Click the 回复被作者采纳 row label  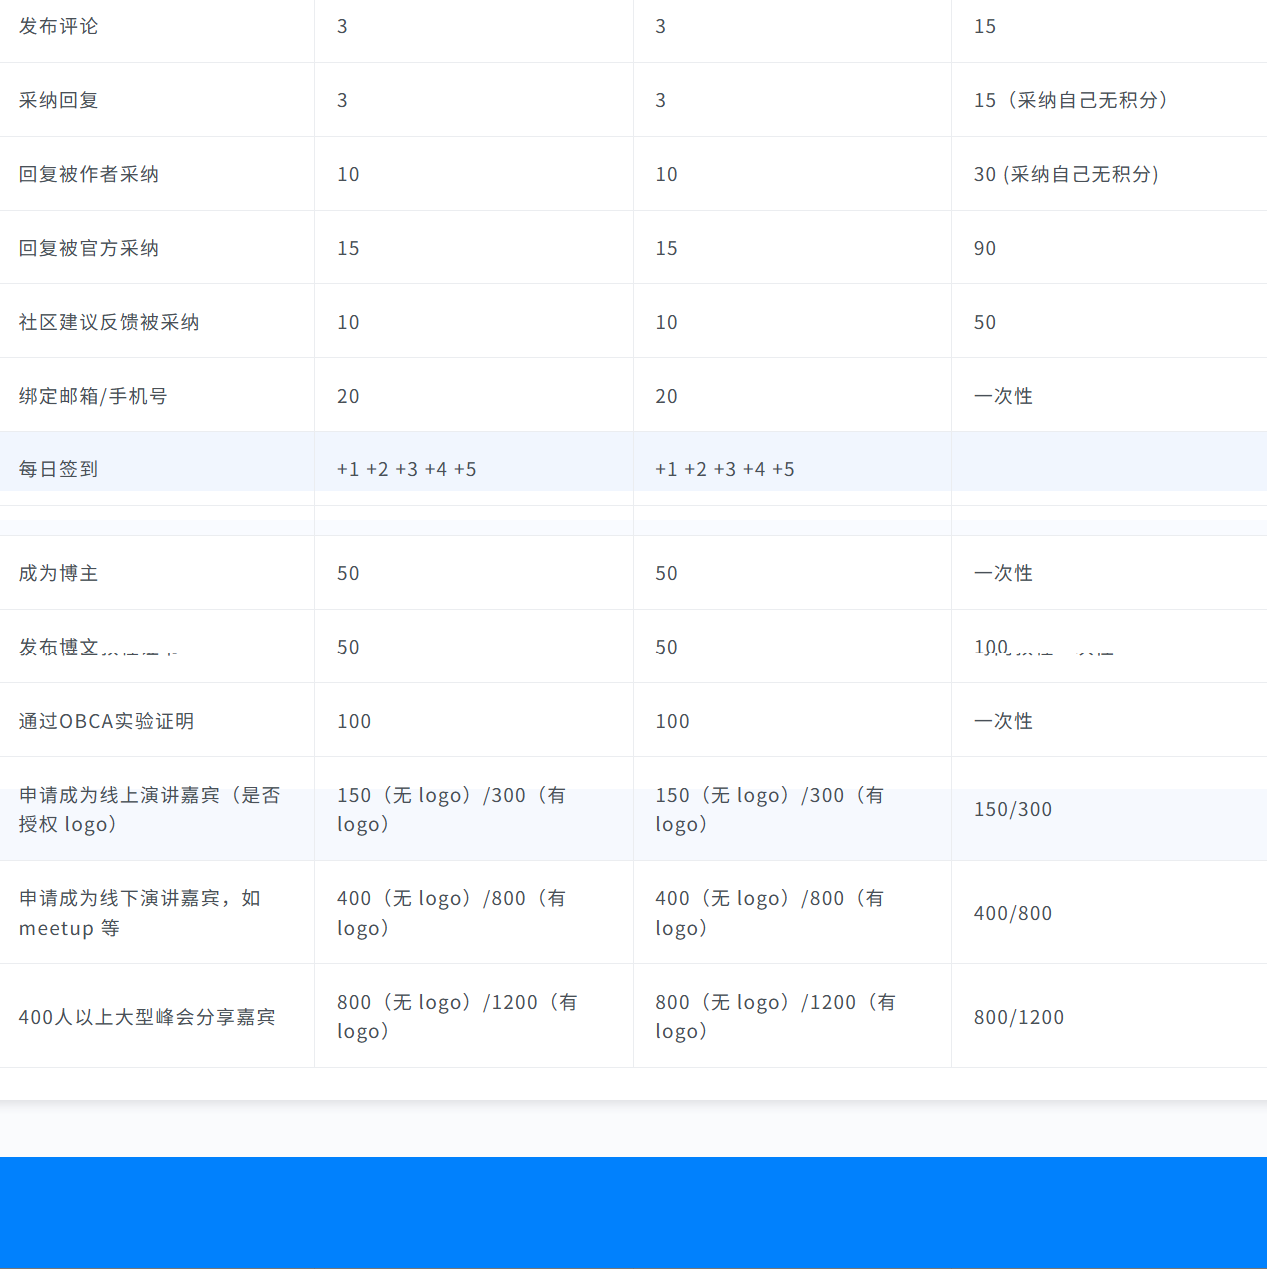[88, 174]
